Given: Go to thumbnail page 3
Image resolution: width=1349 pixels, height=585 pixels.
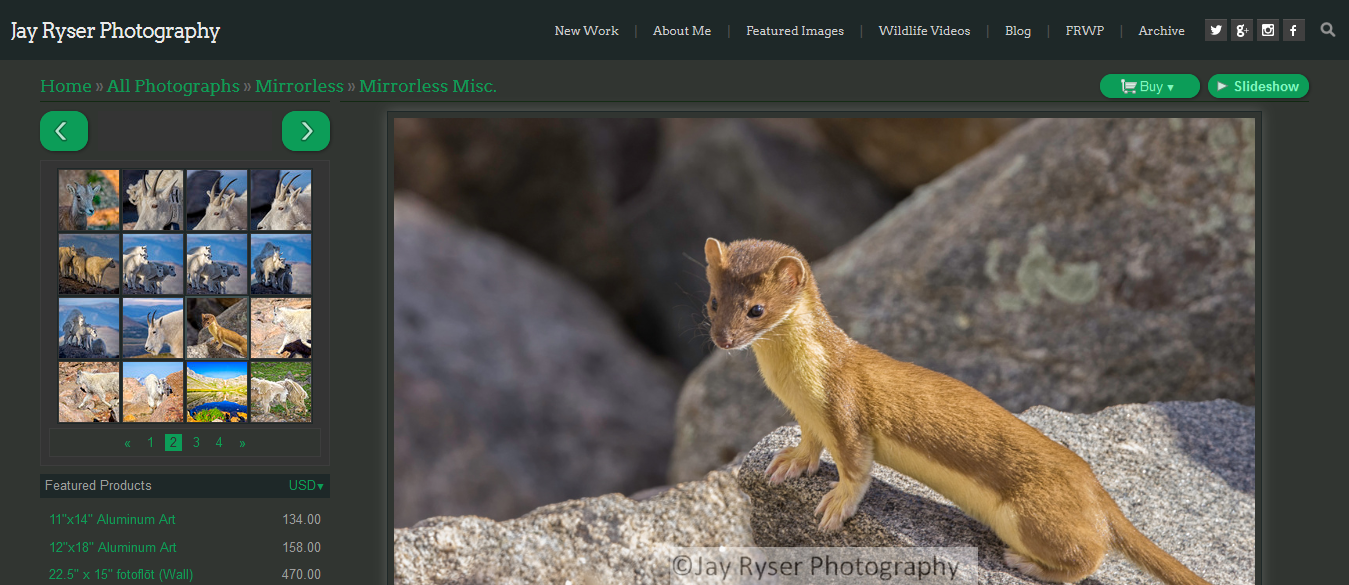Looking at the screenshot, I should [196, 442].
